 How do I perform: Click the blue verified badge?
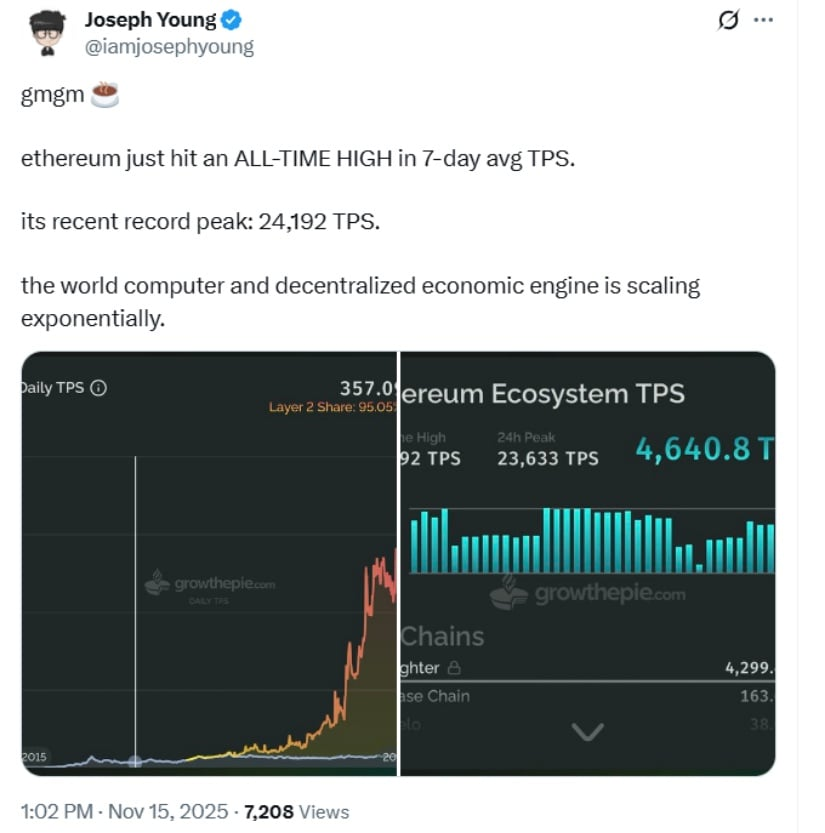tap(227, 20)
